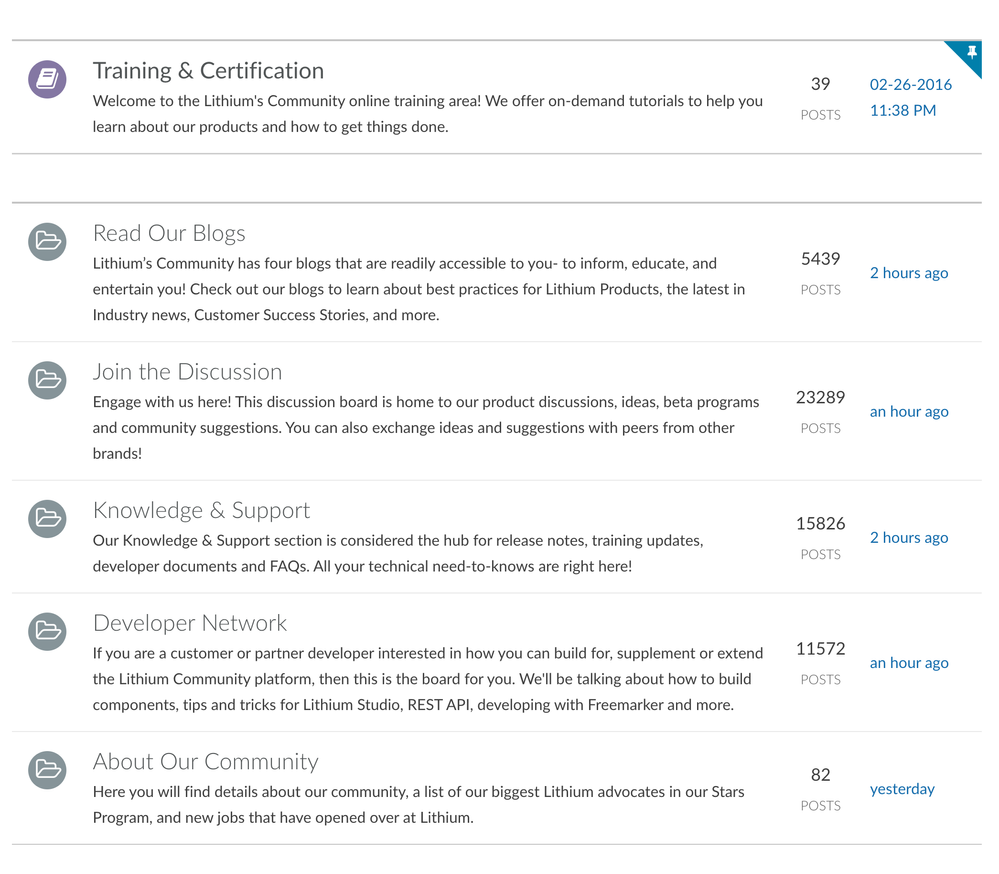Viewport: 999px width, 874px height.
Task: Open Knowledge & Support latest post '2 hours ago'
Action: point(909,538)
